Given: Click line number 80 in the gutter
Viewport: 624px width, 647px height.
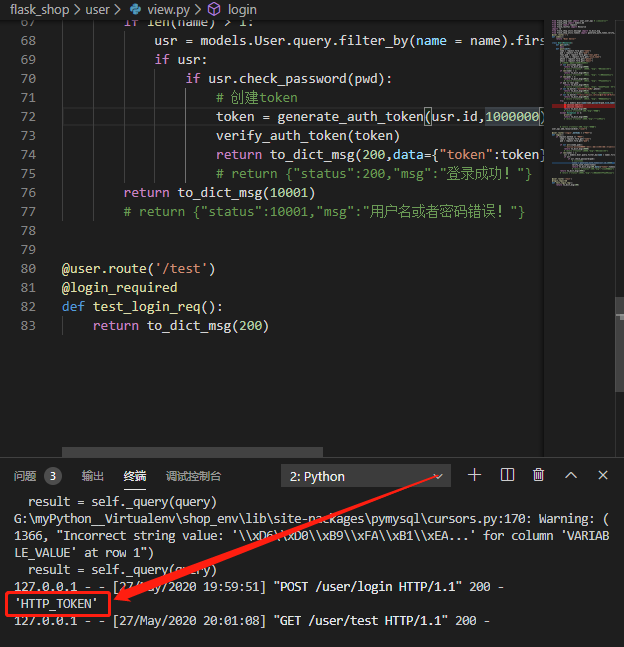Looking at the screenshot, I should pyautogui.click(x=28, y=269).
